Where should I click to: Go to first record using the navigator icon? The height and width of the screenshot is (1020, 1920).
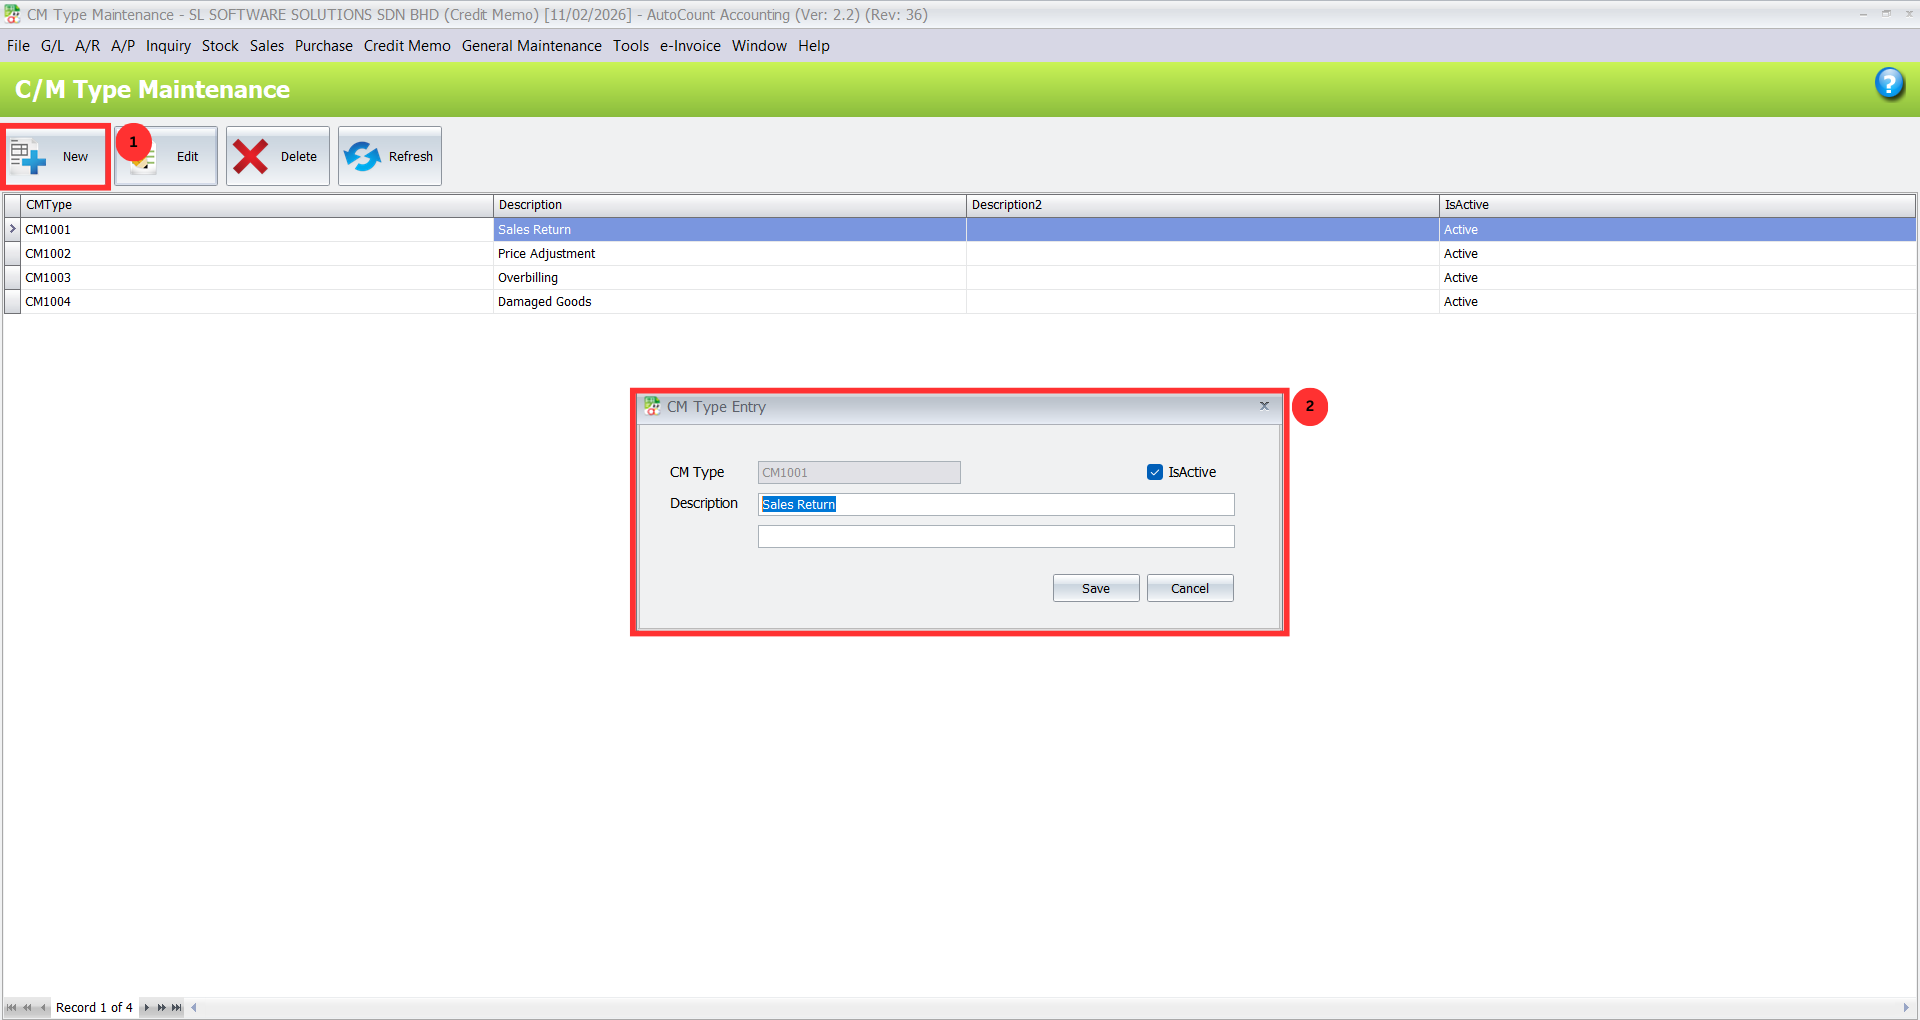[10, 1007]
